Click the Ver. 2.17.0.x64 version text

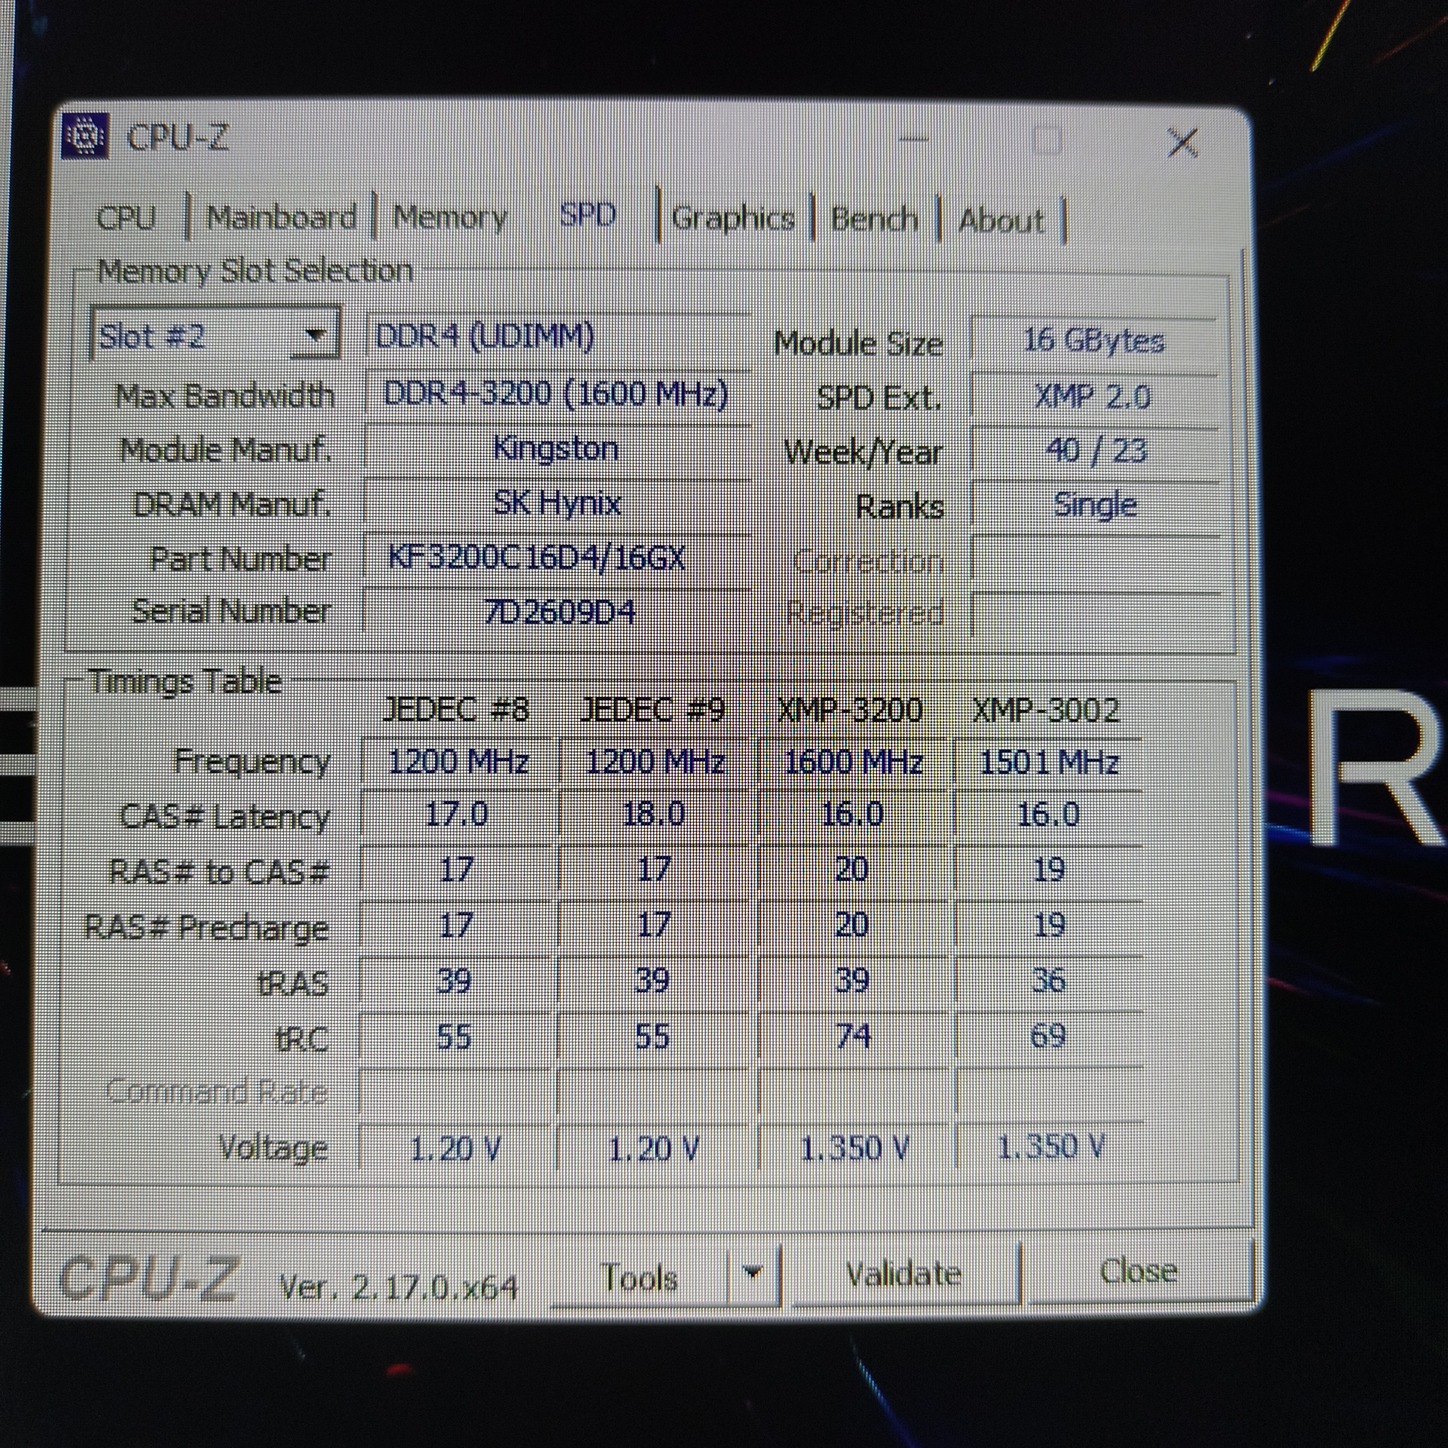click(x=398, y=1286)
